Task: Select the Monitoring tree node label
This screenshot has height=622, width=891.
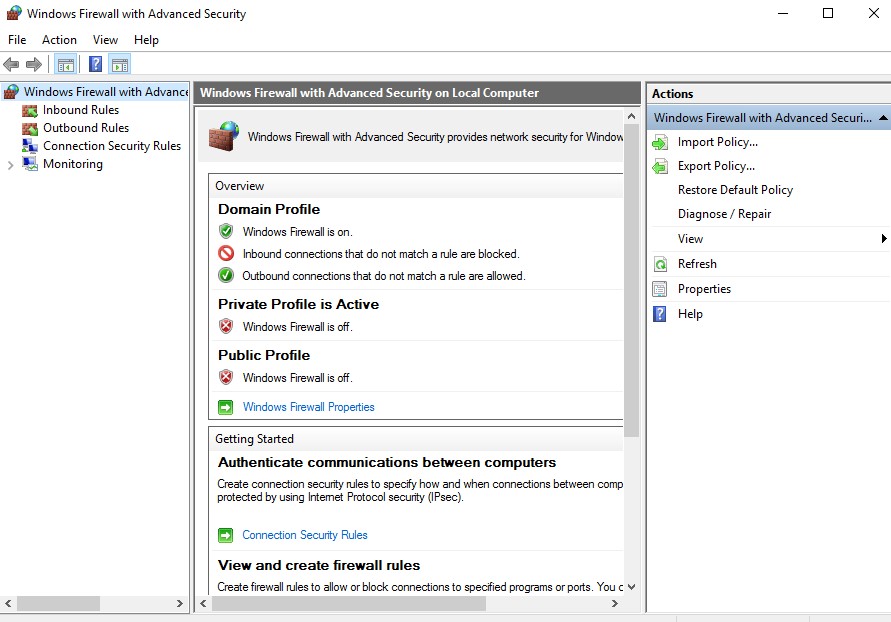Action: pos(73,164)
